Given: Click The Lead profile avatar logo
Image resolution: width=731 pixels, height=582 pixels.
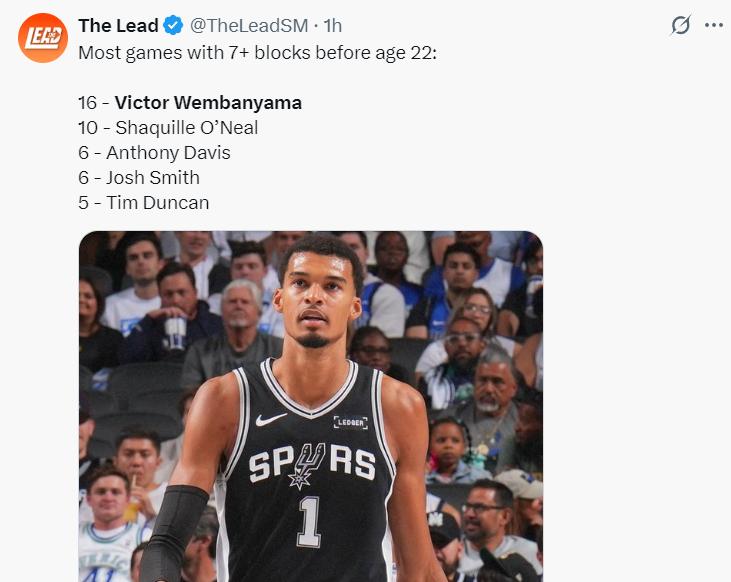Looking at the screenshot, I should (x=43, y=39).
